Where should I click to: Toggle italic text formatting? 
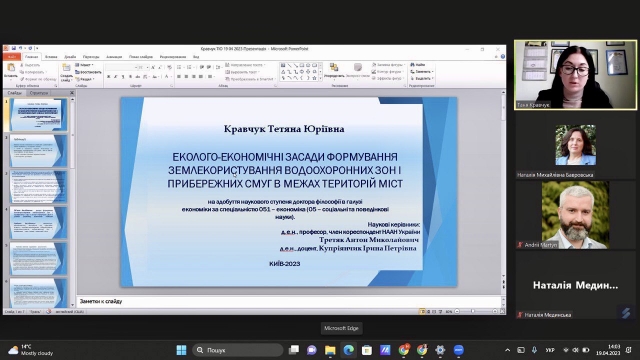click(x=116, y=76)
